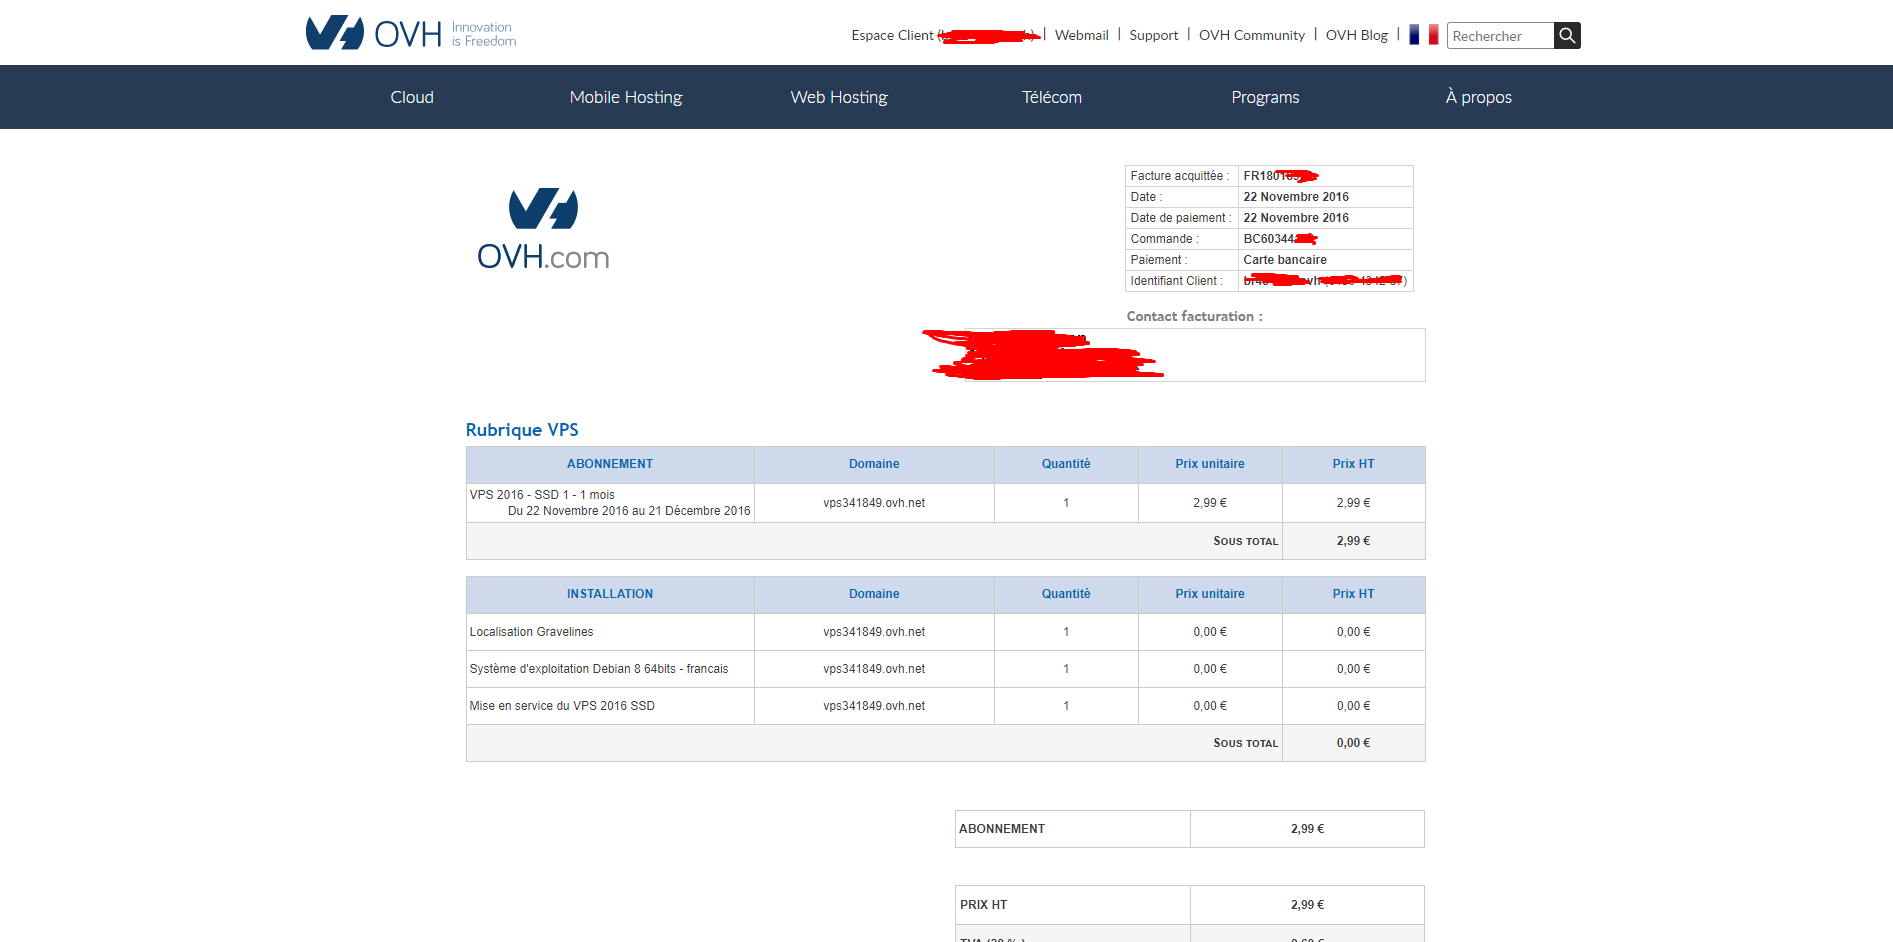This screenshot has width=1893, height=942.
Task: Open the Programs menu
Action: (1265, 97)
